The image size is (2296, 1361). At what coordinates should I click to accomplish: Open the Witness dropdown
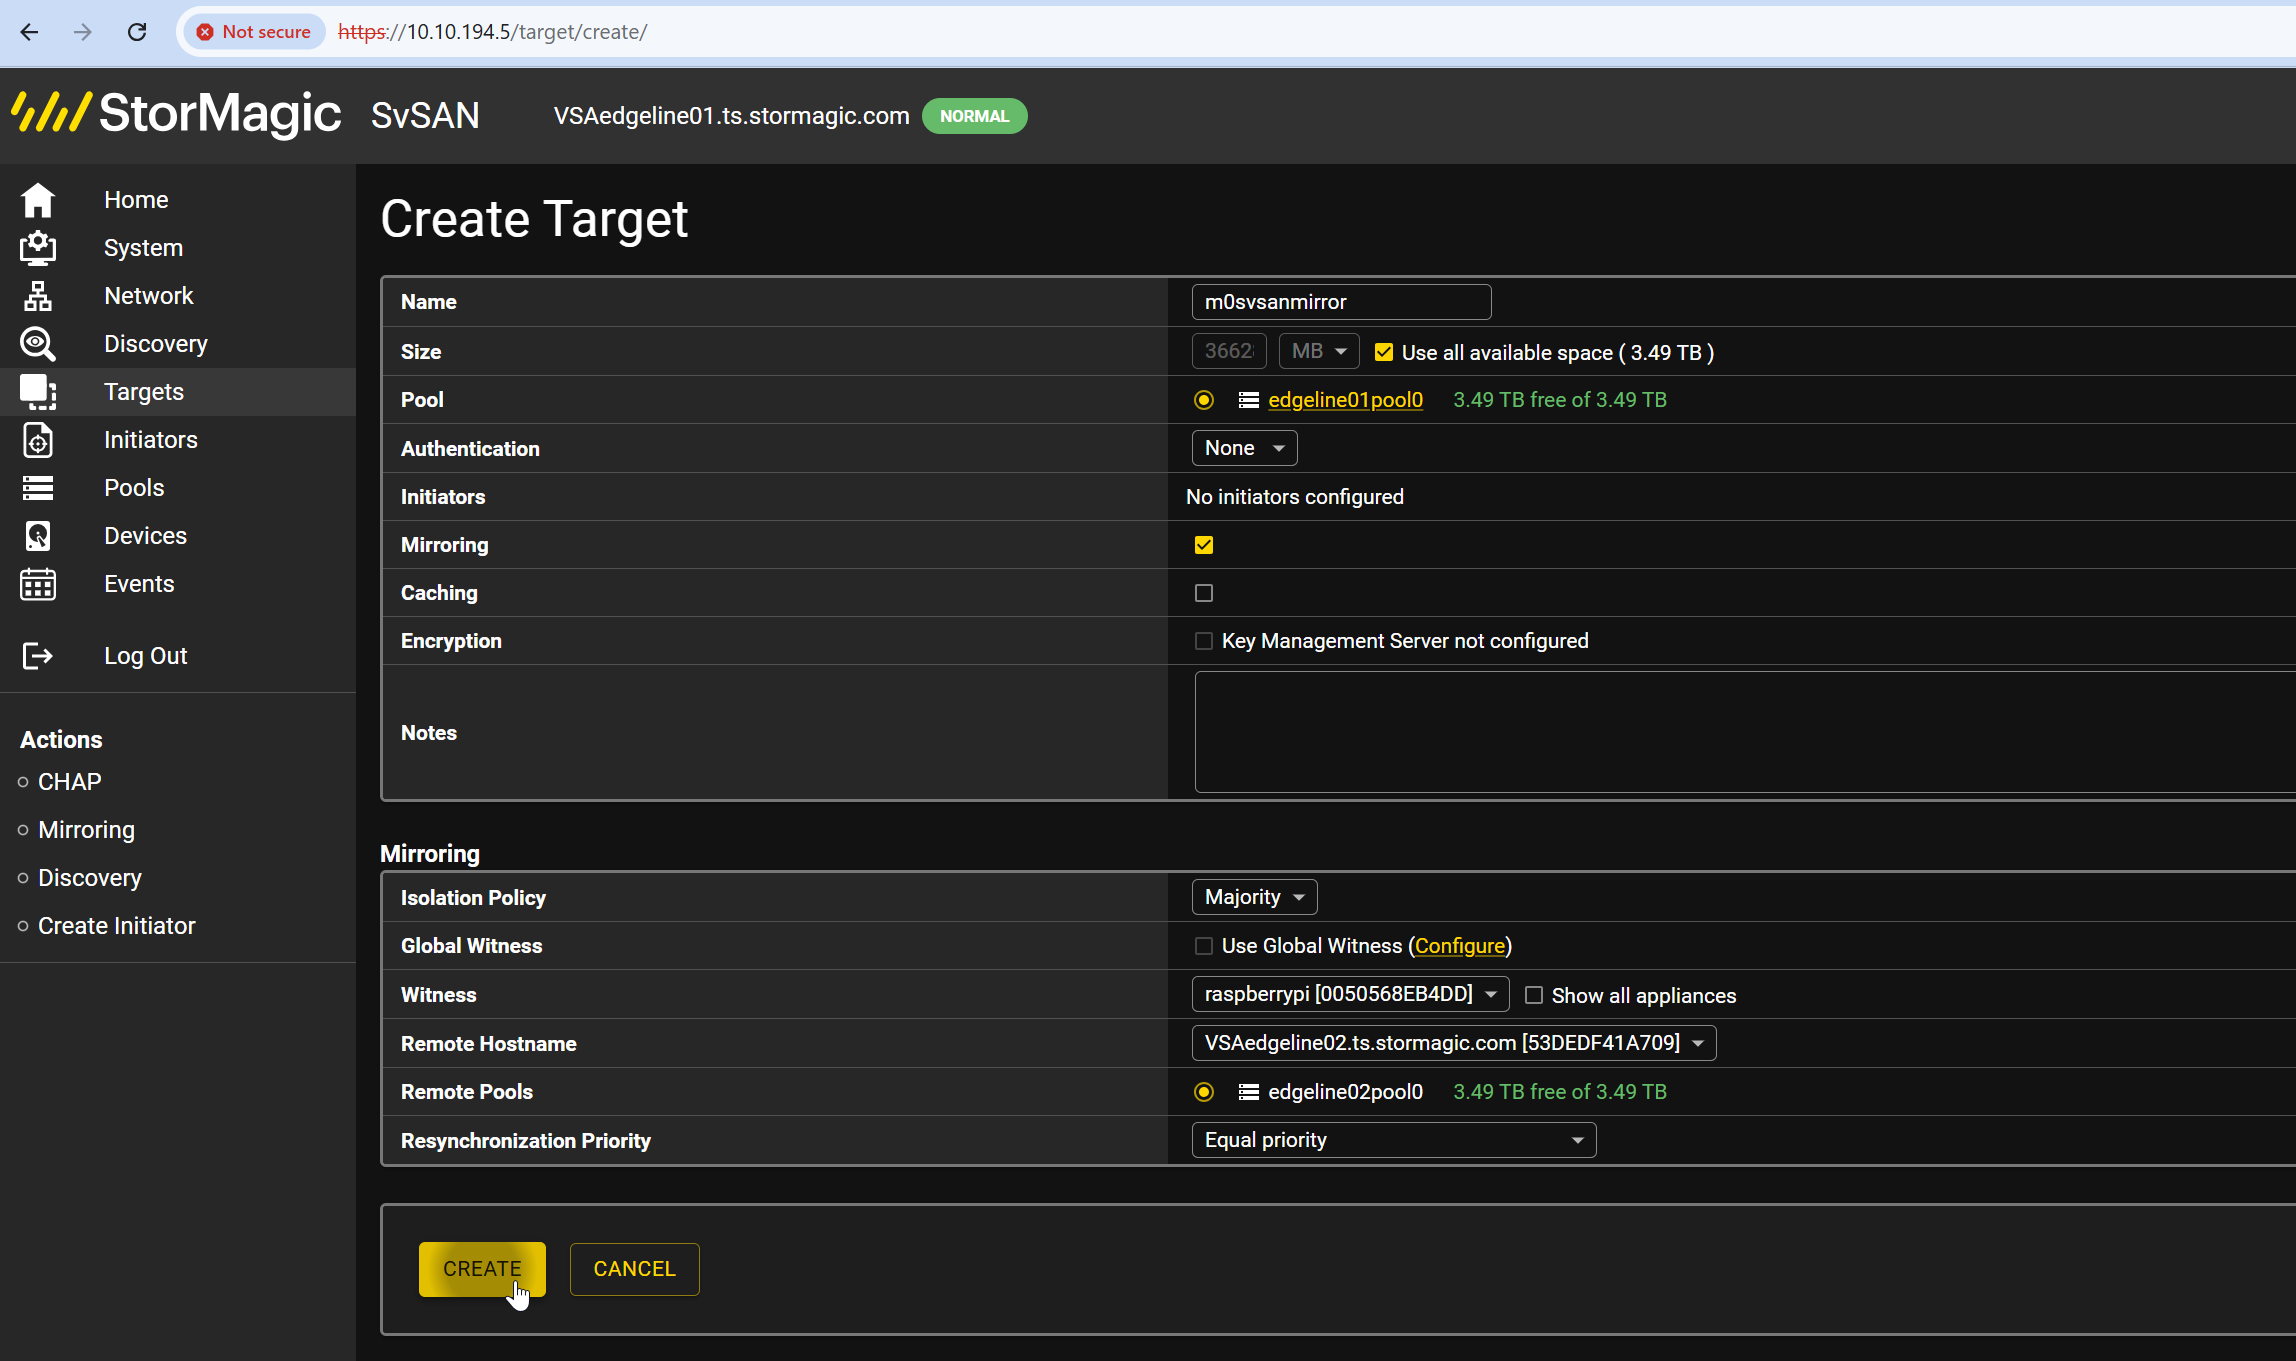point(1350,994)
